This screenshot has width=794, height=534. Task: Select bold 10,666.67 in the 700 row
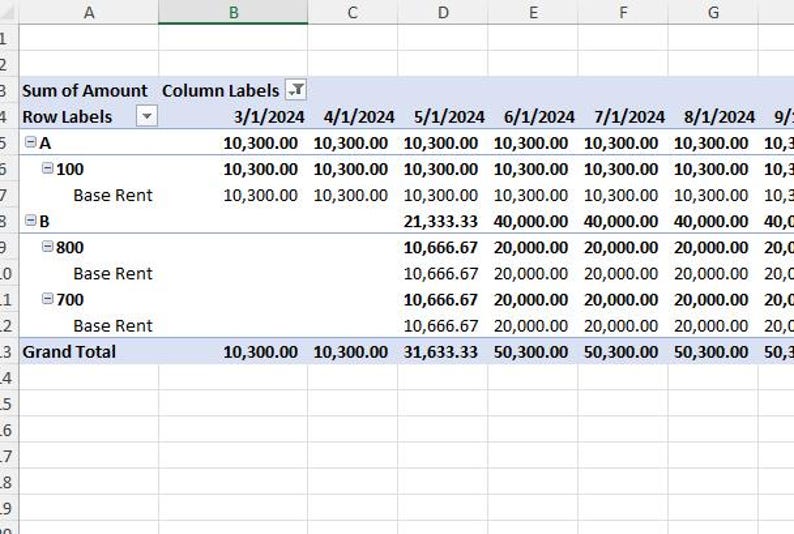coord(443,300)
